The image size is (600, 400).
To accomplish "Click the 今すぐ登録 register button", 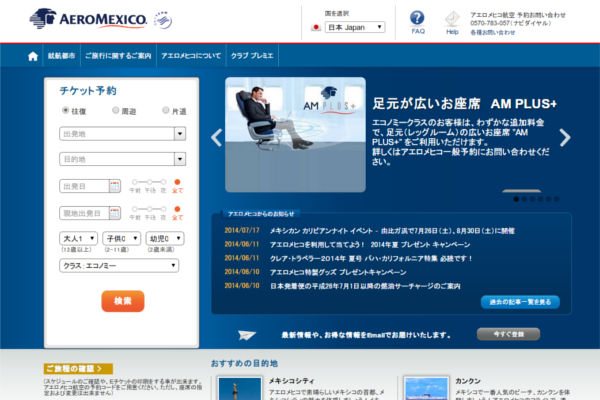I will pos(508,334).
